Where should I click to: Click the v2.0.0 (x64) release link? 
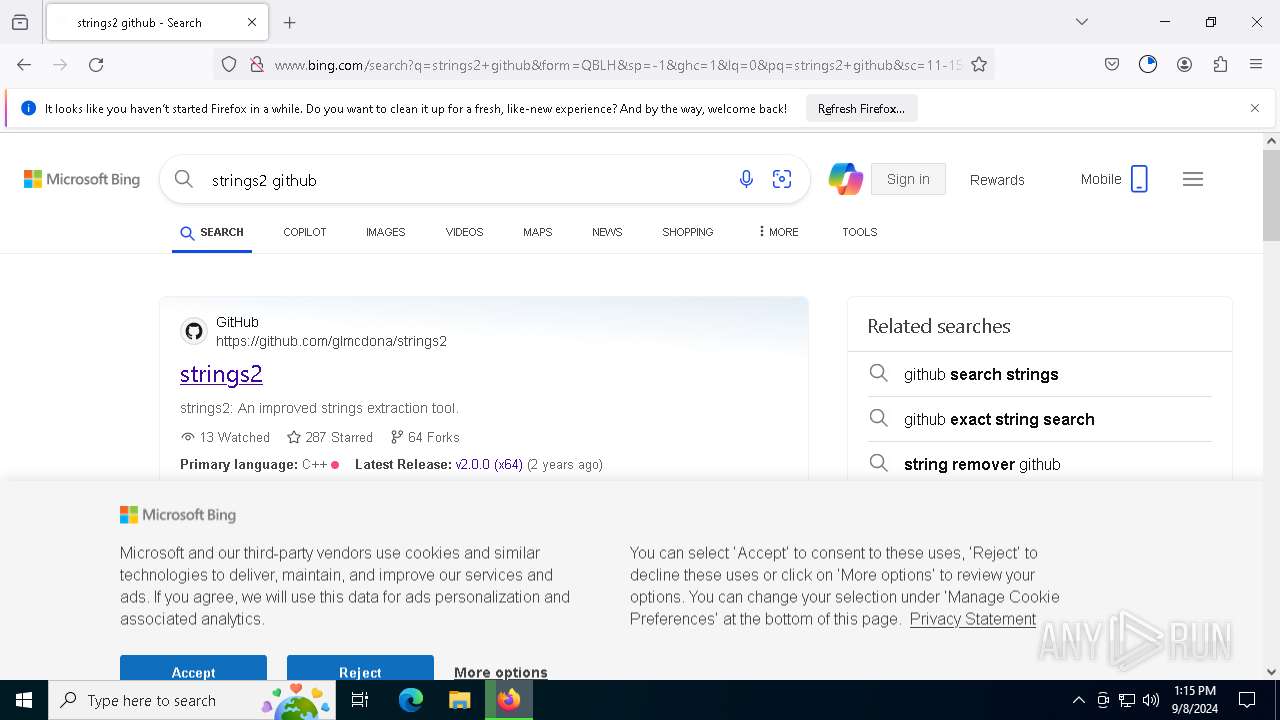[489, 464]
